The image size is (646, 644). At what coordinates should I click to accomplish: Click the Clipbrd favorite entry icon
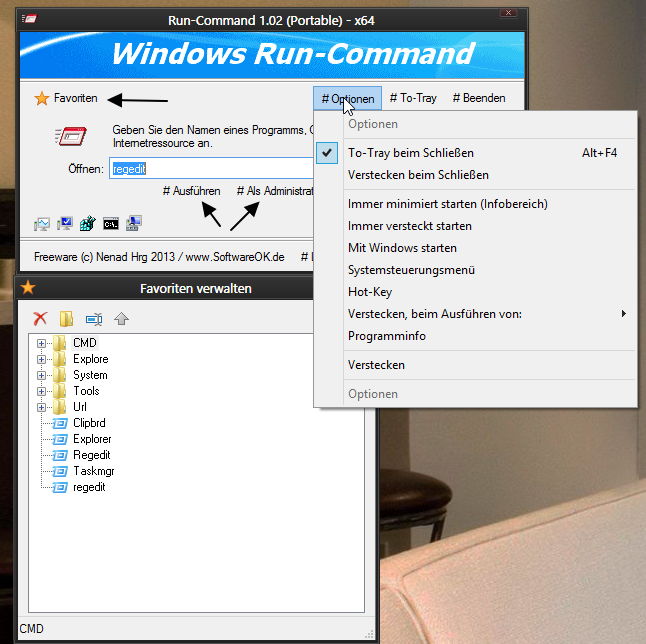(60, 423)
